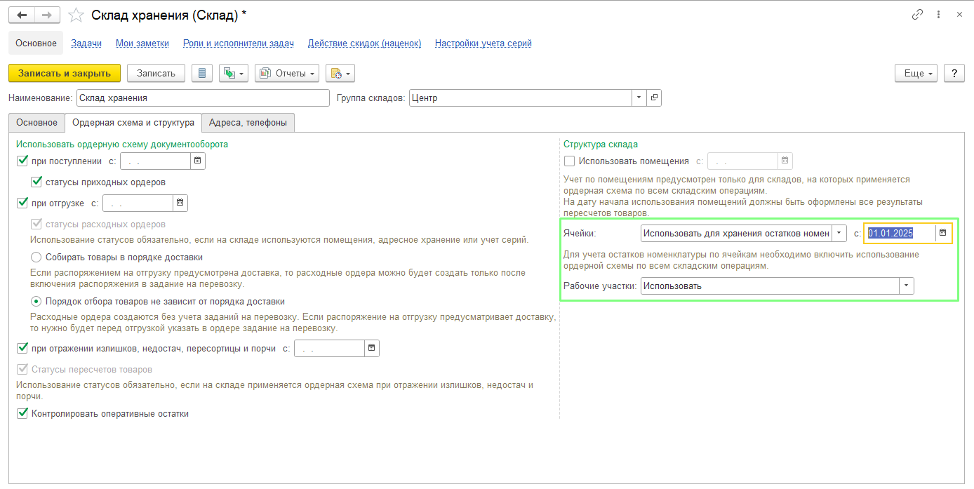This screenshot has height=489, width=974.
Task: Open the print/attachments icon dropdown
Action: (x=340, y=73)
